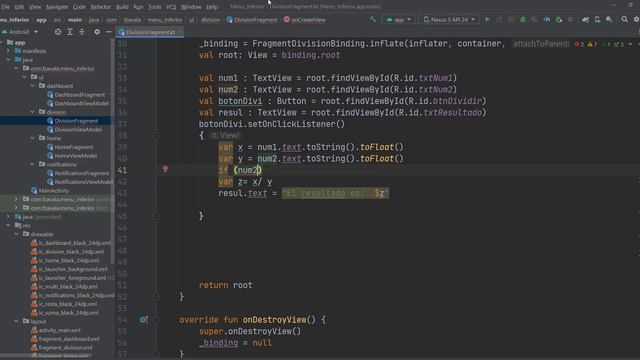
Task: Collapse the drawable folder
Action: tap(16, 234)
